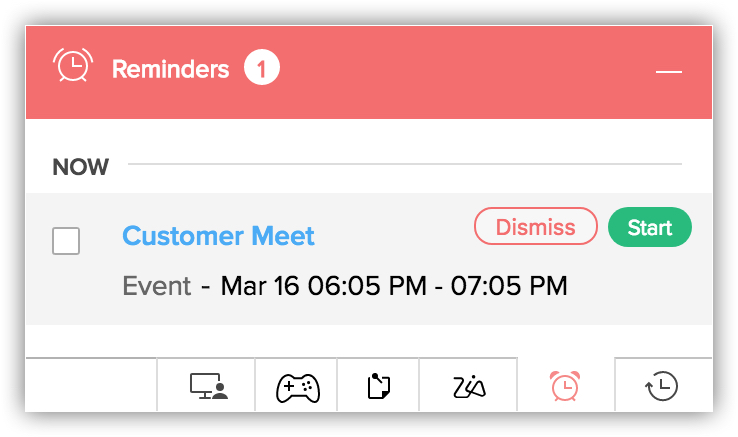Open the gamepad icon in bottom bar
This screenshot has height=437, width=738.
(x=297, y=386)
